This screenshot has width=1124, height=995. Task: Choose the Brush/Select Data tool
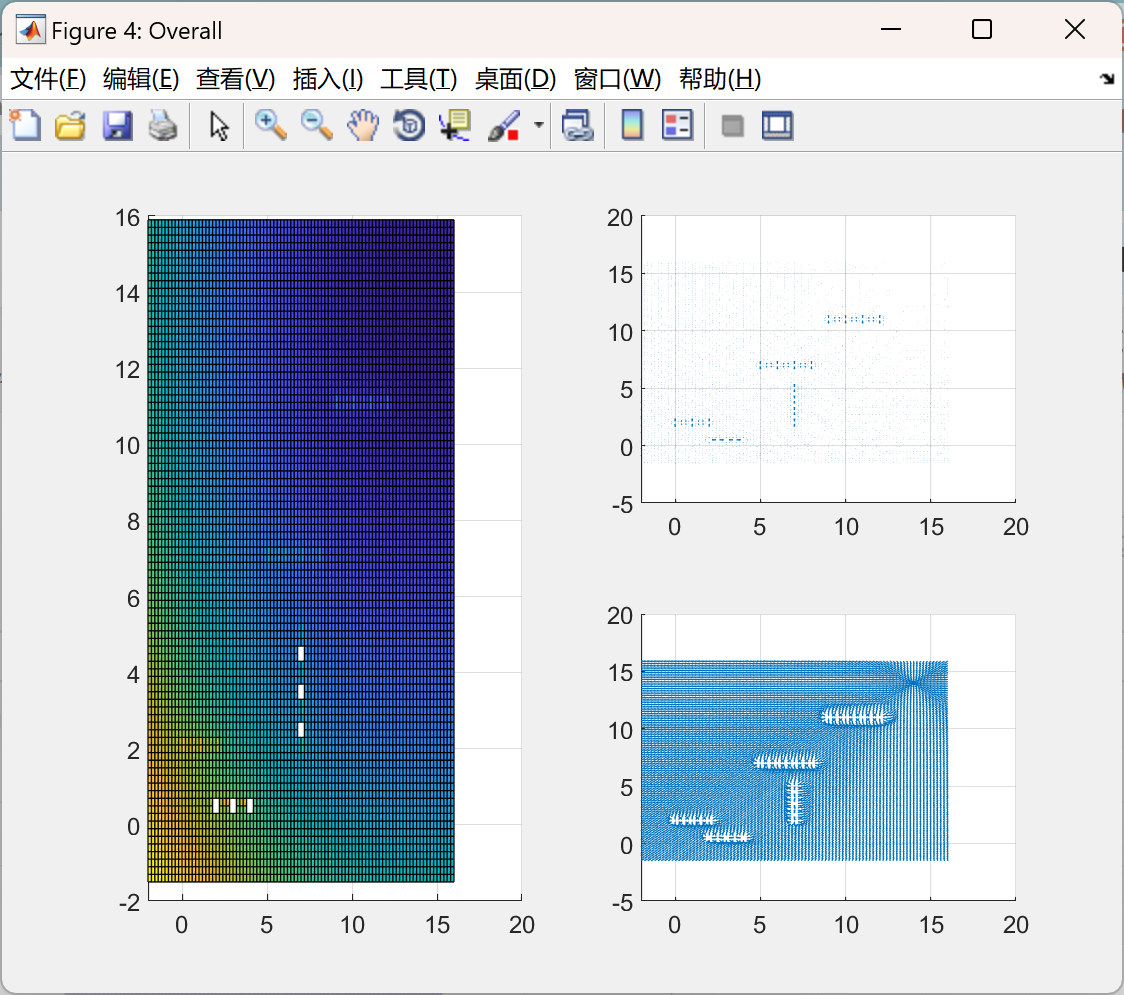coord(504,125)
